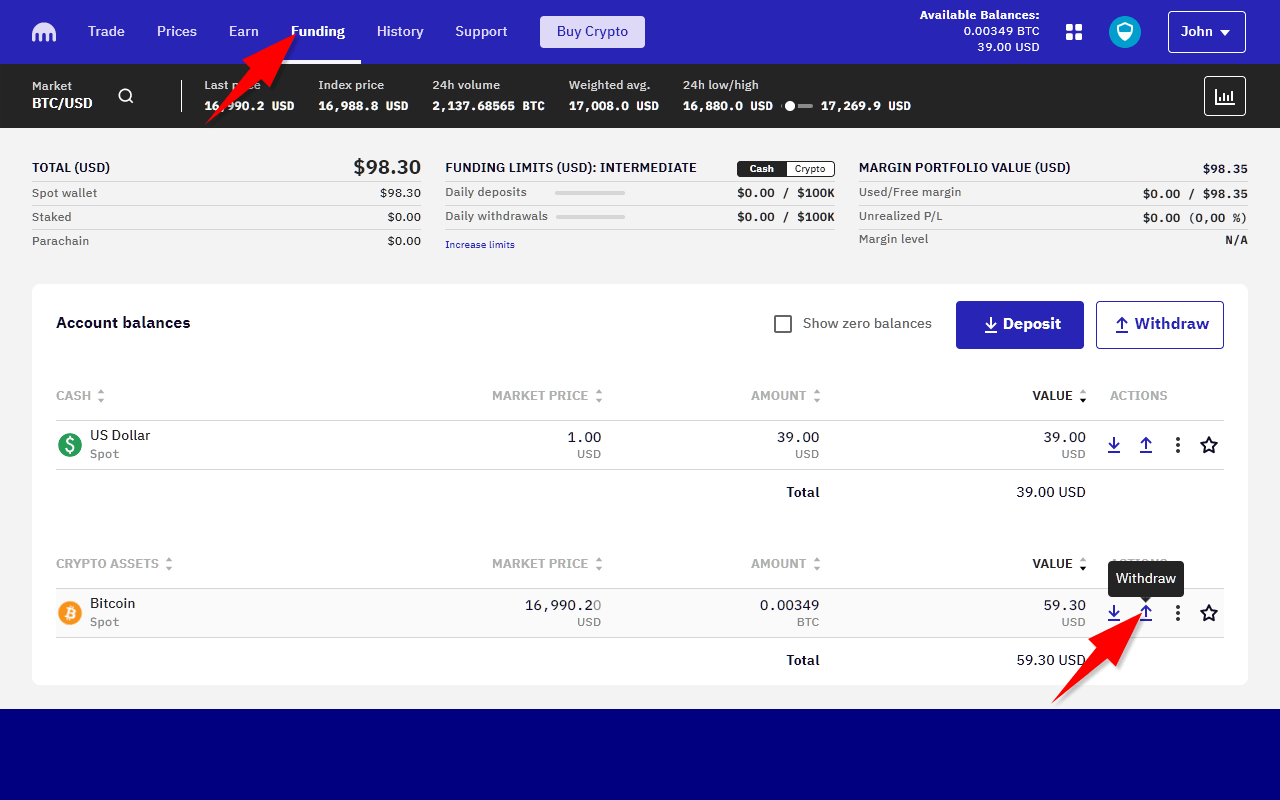Click the US Dollar deposit arrow icon
The width and height of the screenshot is (1280, 800).
click(1114, 445)
